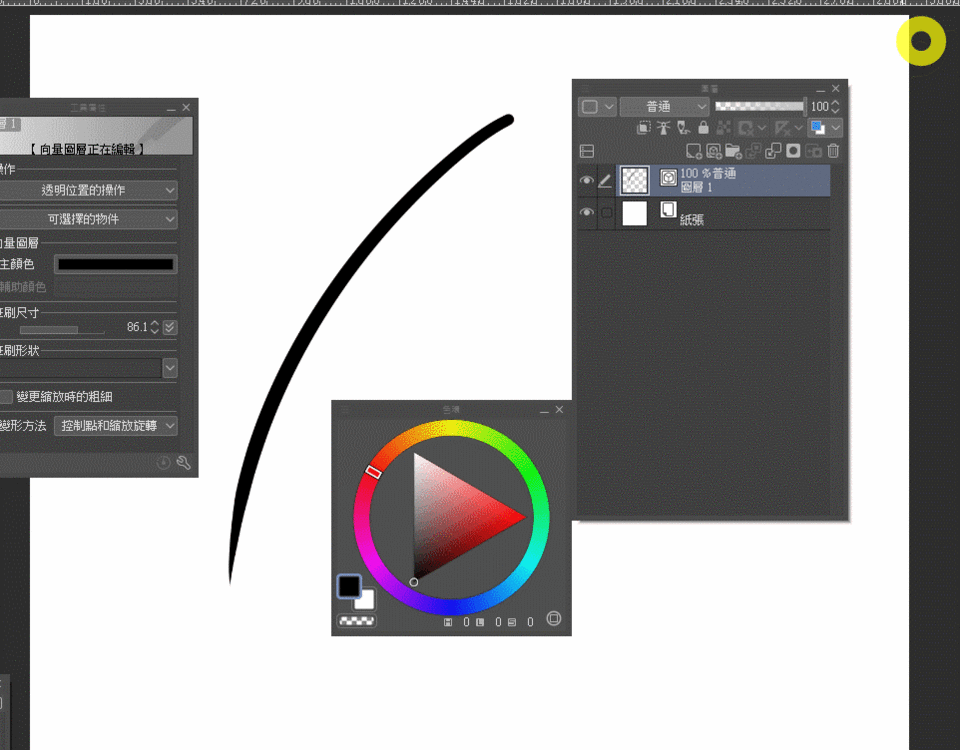Click merge with lower layer icon
Screen dimensions: 960x750
click(773, 151)
